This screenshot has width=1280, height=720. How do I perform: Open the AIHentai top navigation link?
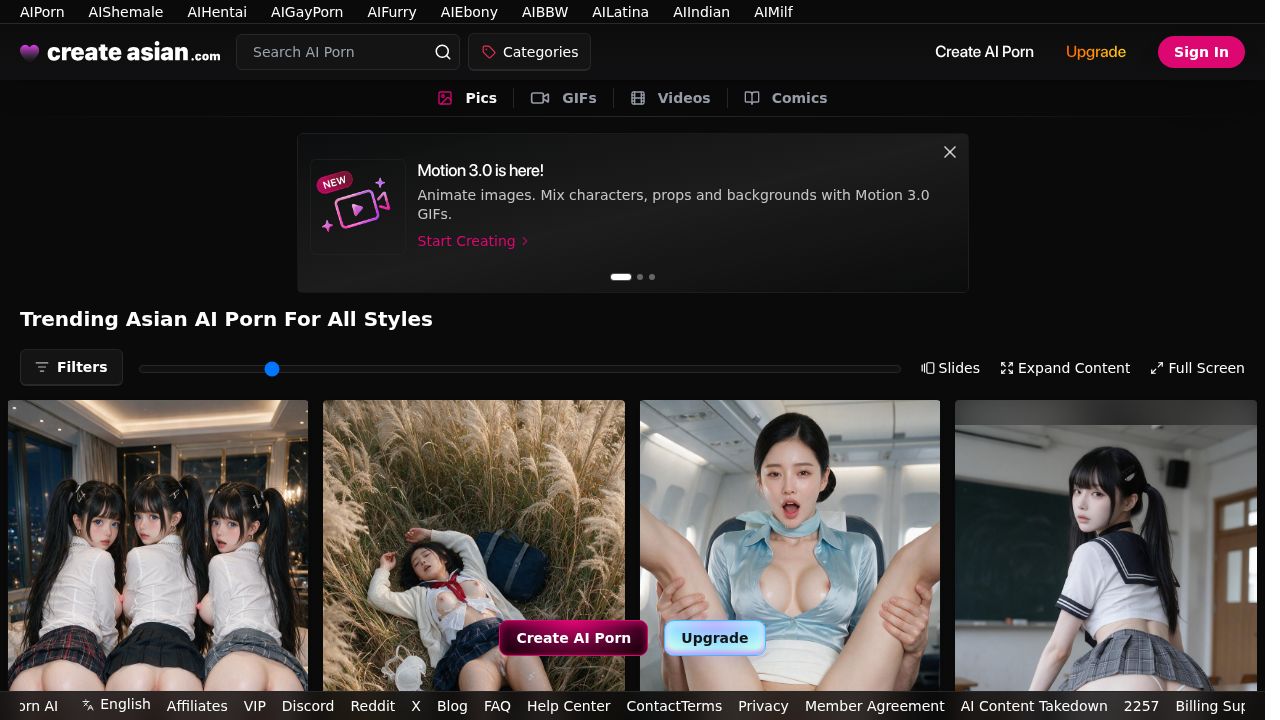point(217,12)
